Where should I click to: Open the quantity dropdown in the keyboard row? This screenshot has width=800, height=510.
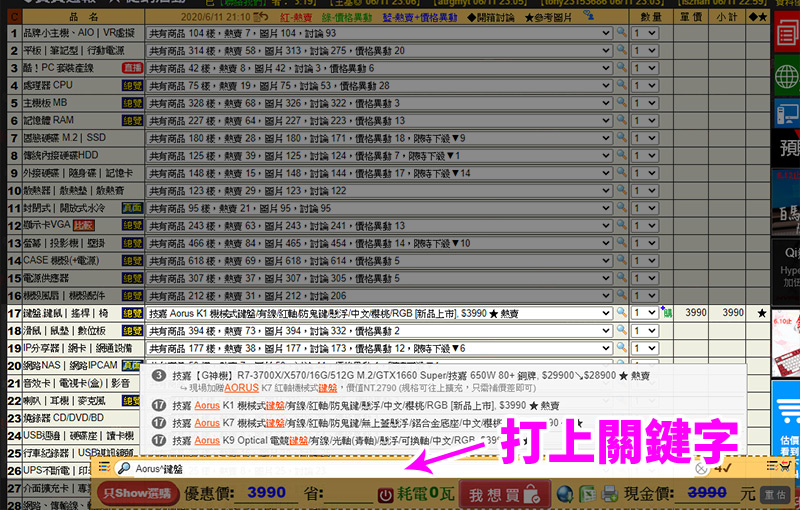tap(645, 313)
